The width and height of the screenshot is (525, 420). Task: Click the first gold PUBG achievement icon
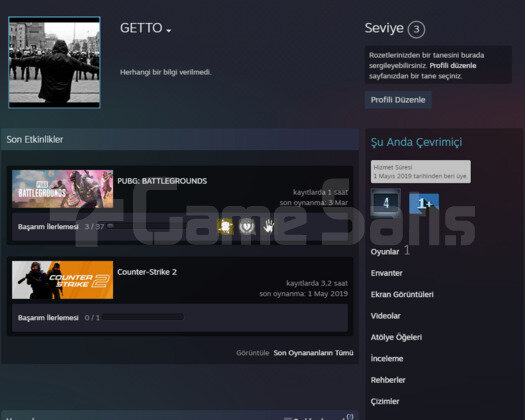tap(226, 226)
